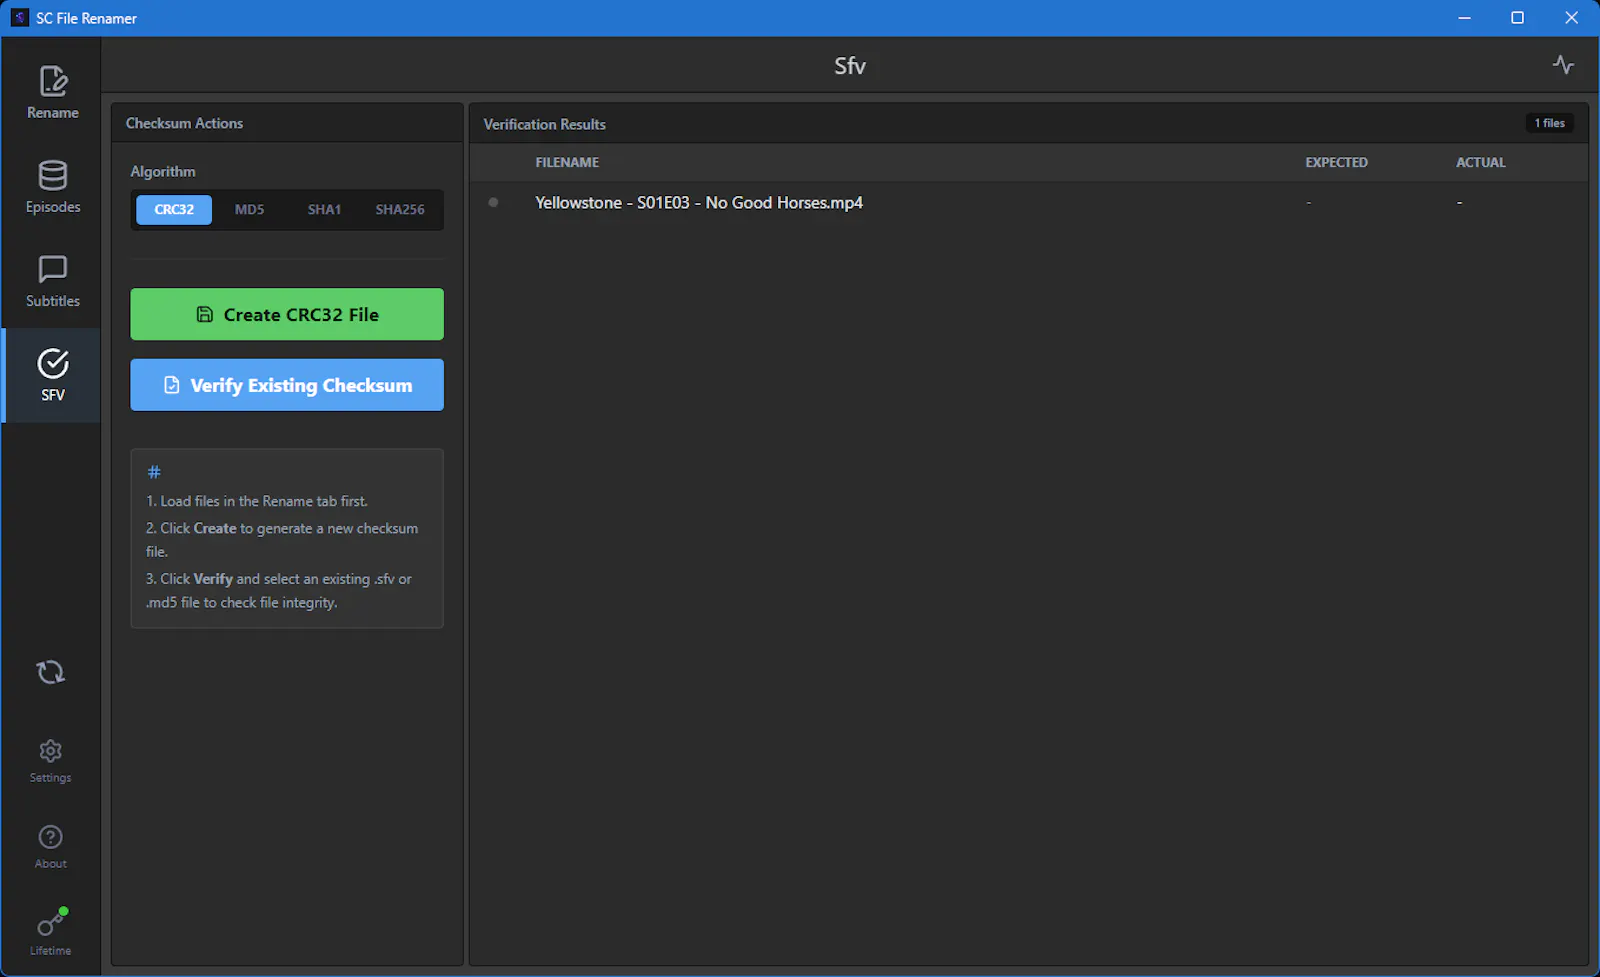Screen dimensions: 1600x977
Task: Click the ACTUAL column header
Action: coord(1480,162)
